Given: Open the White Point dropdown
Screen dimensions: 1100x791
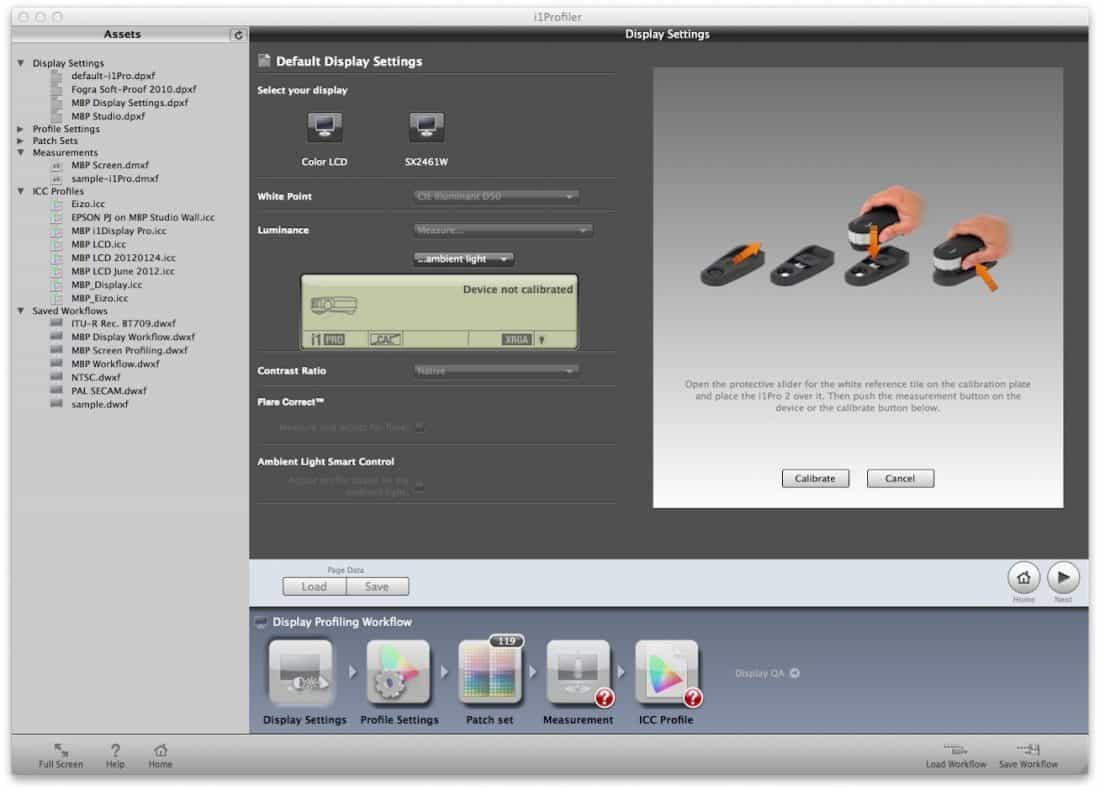Looking at the screenshot, I should pyautogui.click(x=497, y=197).
